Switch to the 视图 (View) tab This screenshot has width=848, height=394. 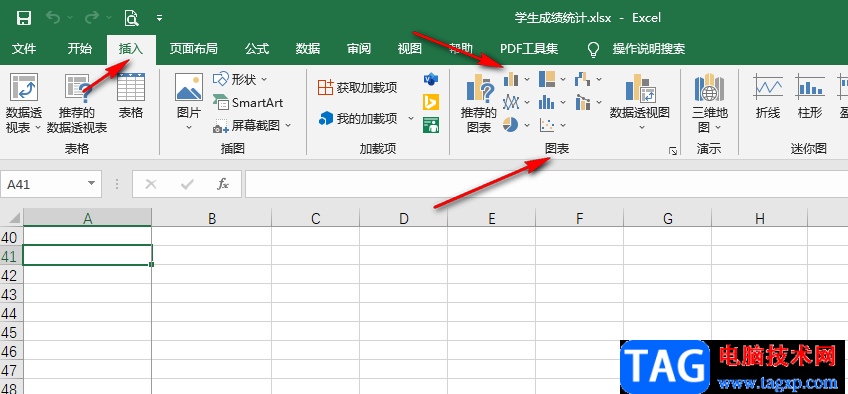click(x=409, y=49)
